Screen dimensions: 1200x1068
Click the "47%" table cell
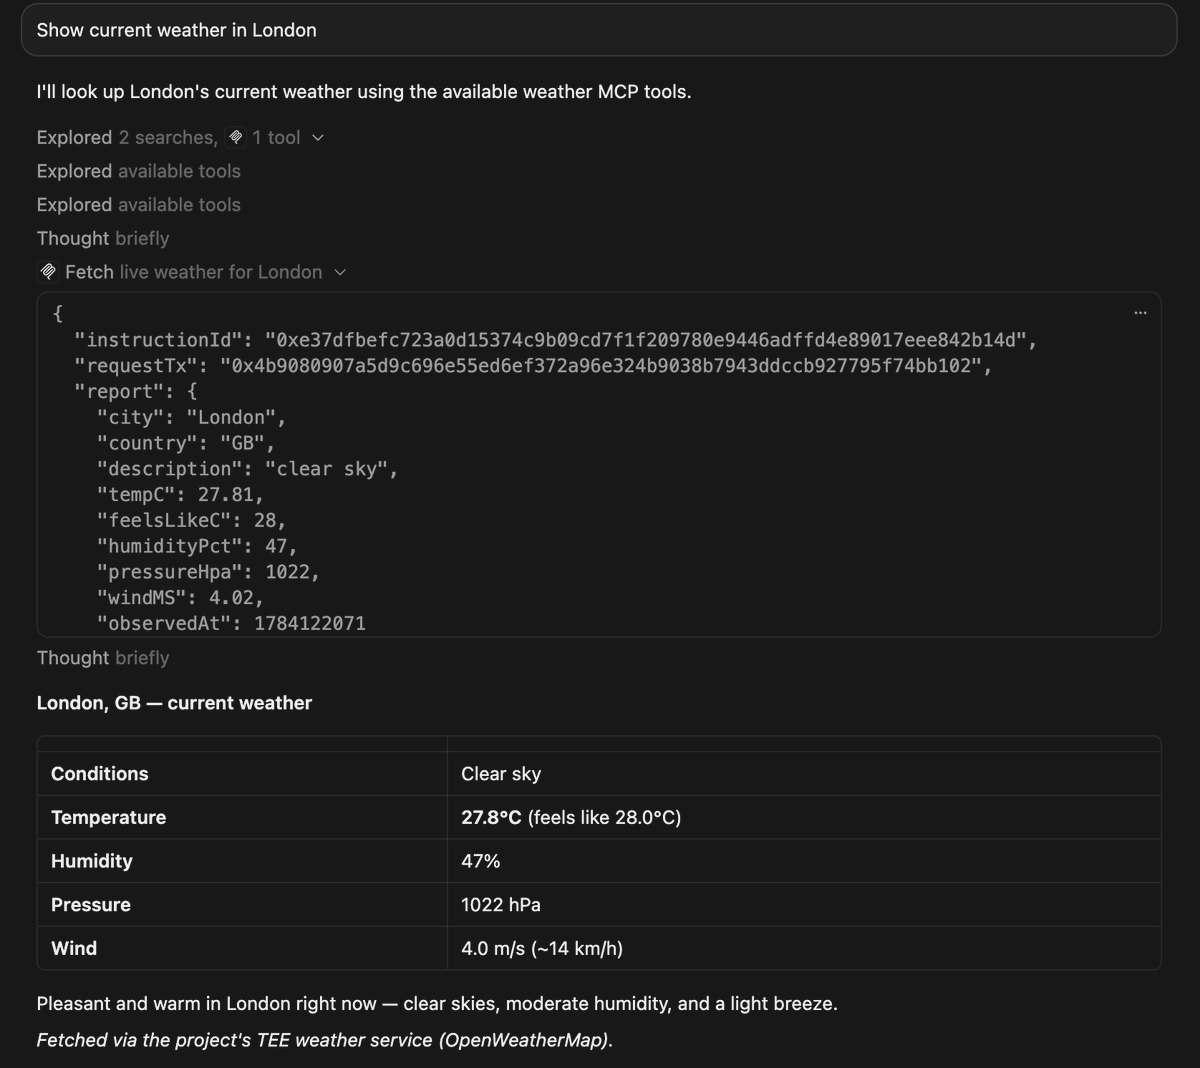(x=481, y=861)
